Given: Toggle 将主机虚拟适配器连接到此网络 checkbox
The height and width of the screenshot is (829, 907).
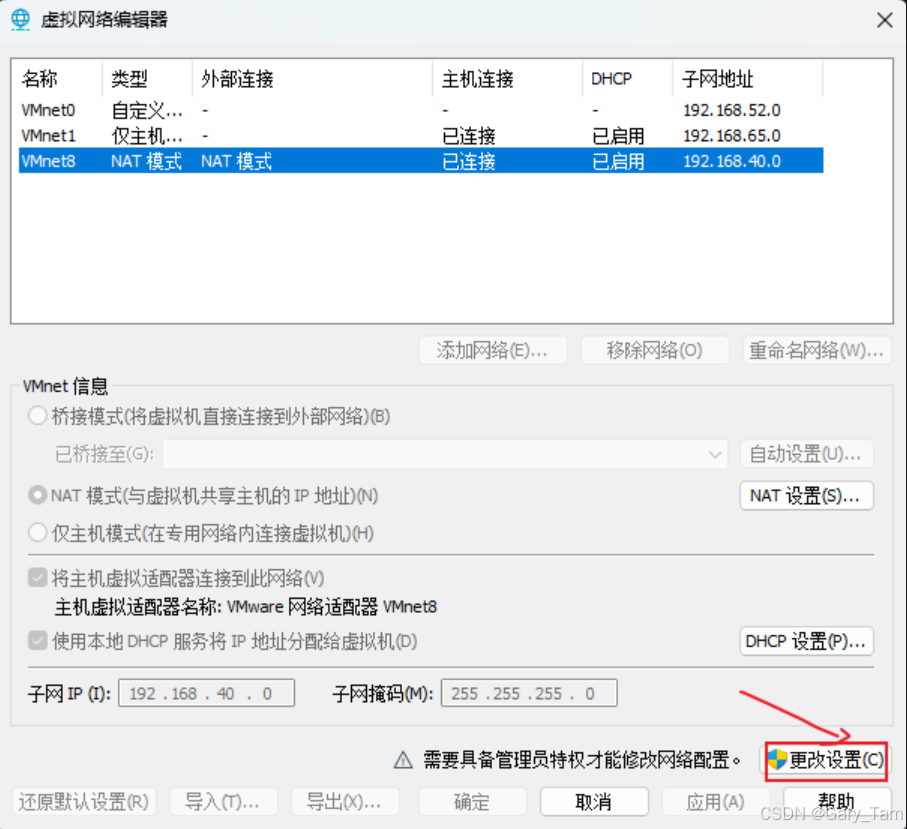Looking at the screenshot, I should point(38,577).
